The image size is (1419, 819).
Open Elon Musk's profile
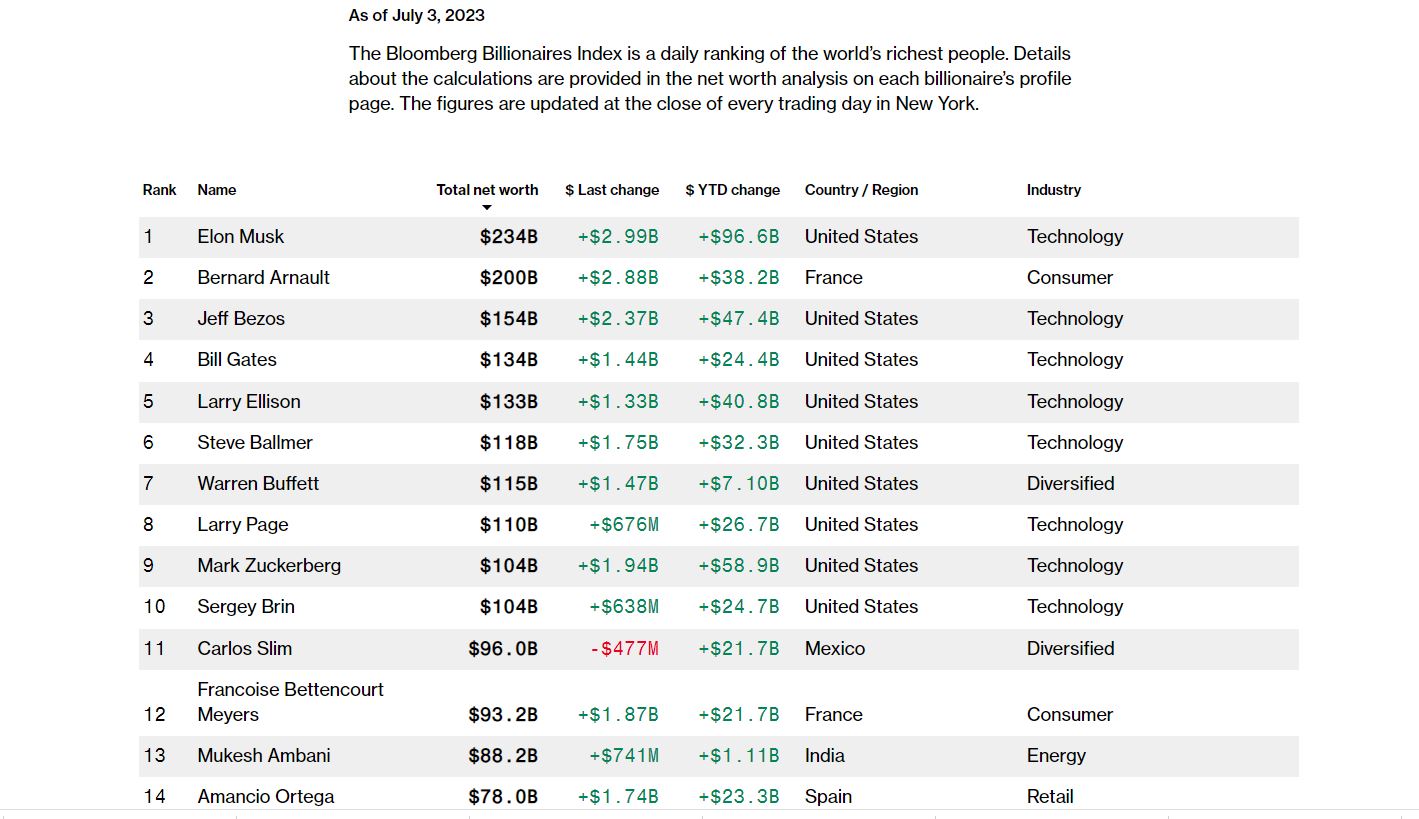tap(241, 237)
